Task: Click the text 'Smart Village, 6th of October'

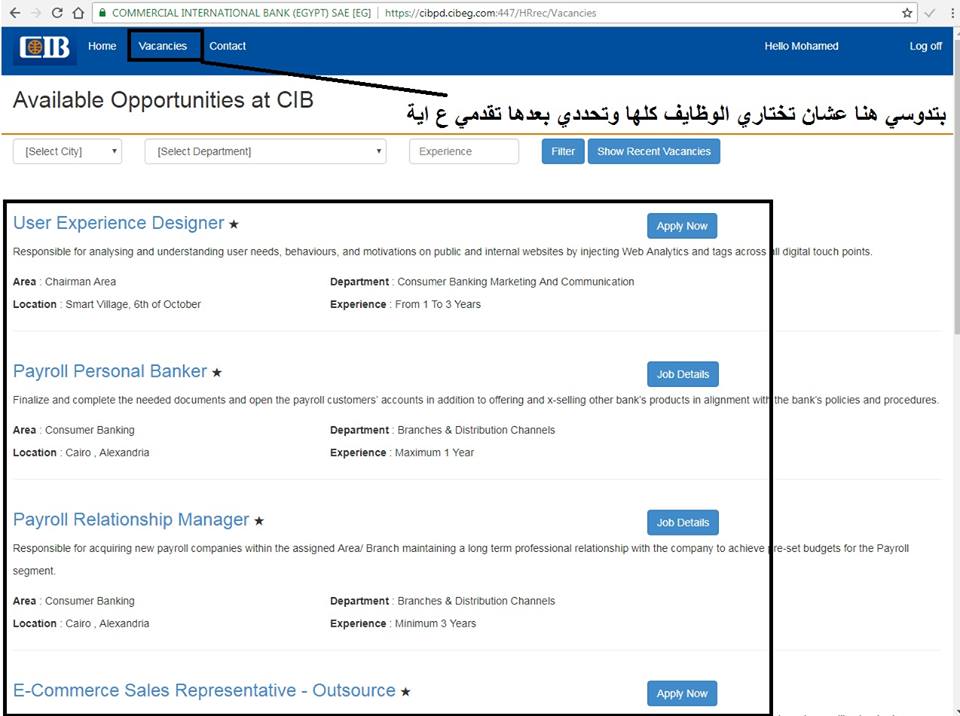Action: tap(133, 304)
